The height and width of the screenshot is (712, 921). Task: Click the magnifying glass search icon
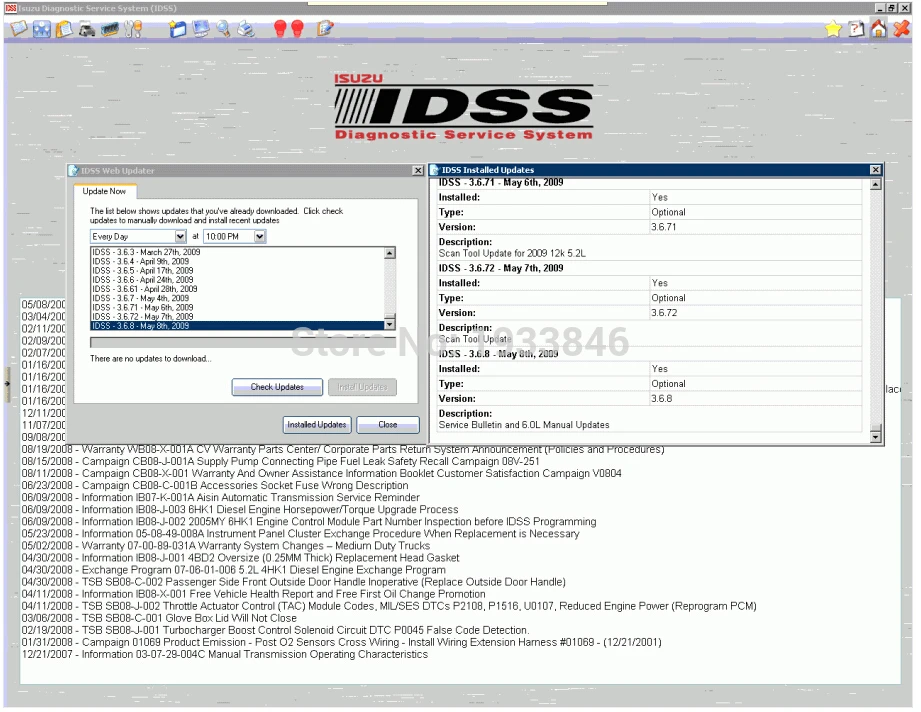point(223,29)
